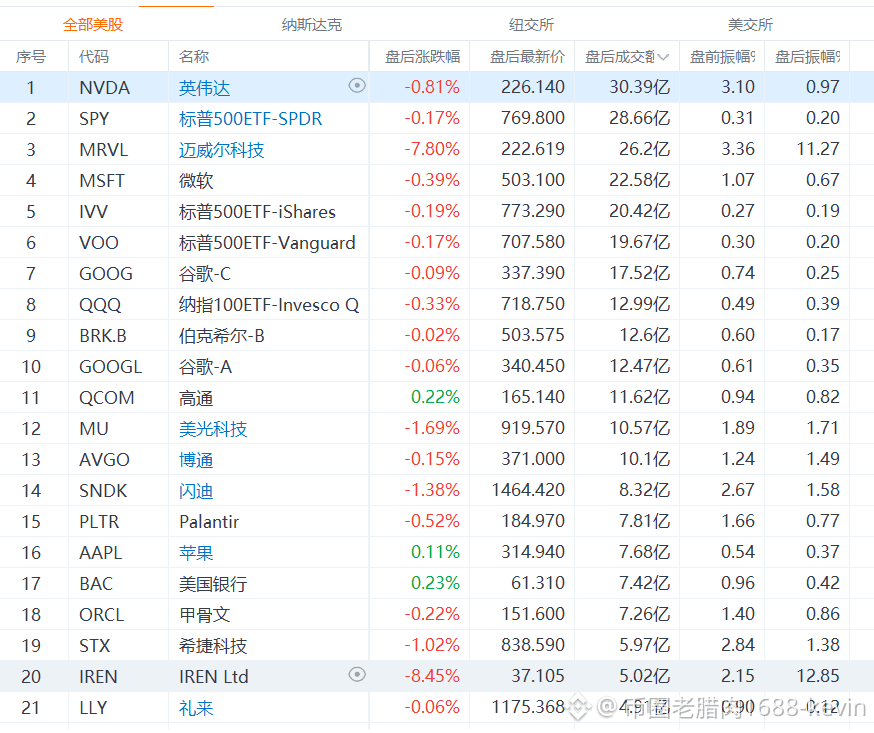This screenshot has width=874, height=733.
Task: Select the STX ticker code
Action: tap(95, 646)
